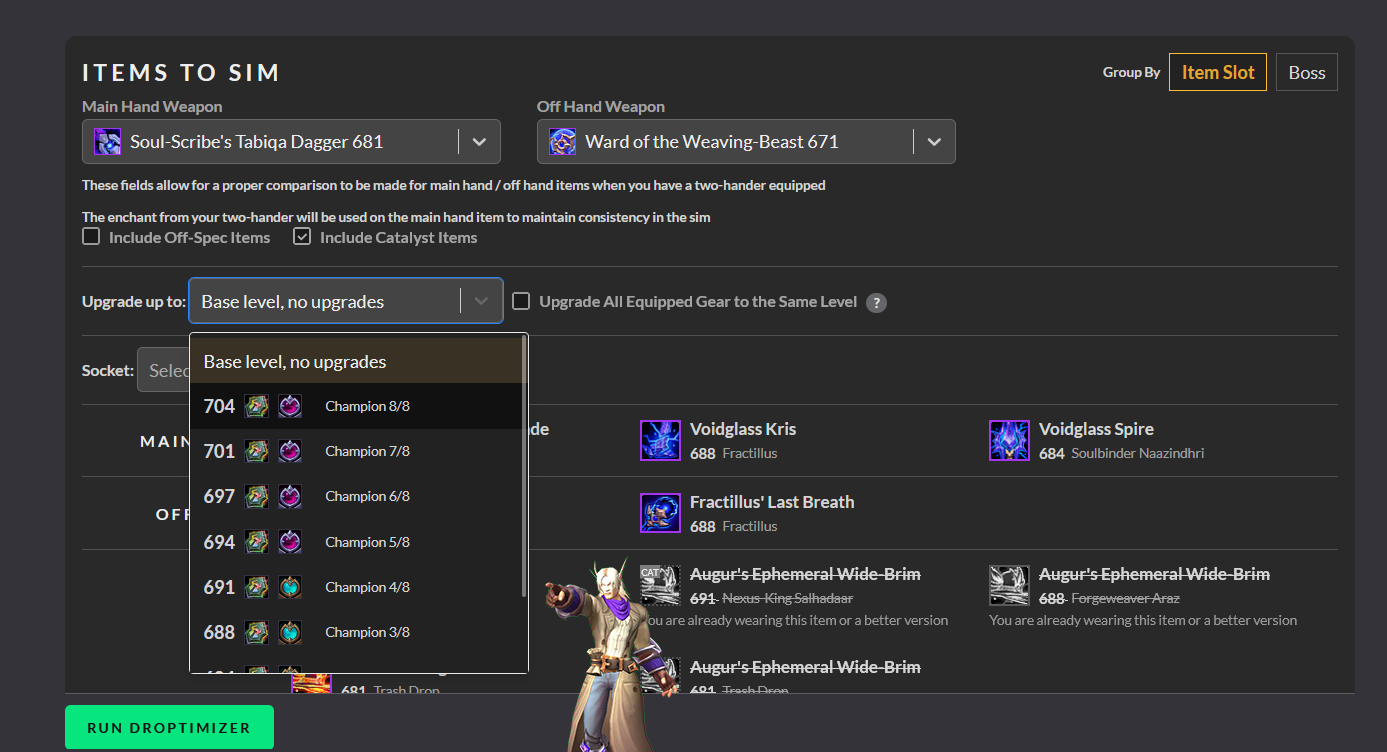Enable the Include Off-Spec Items checkbox
This screenshot has width=1387, height=752.
(x=91, y=237)
